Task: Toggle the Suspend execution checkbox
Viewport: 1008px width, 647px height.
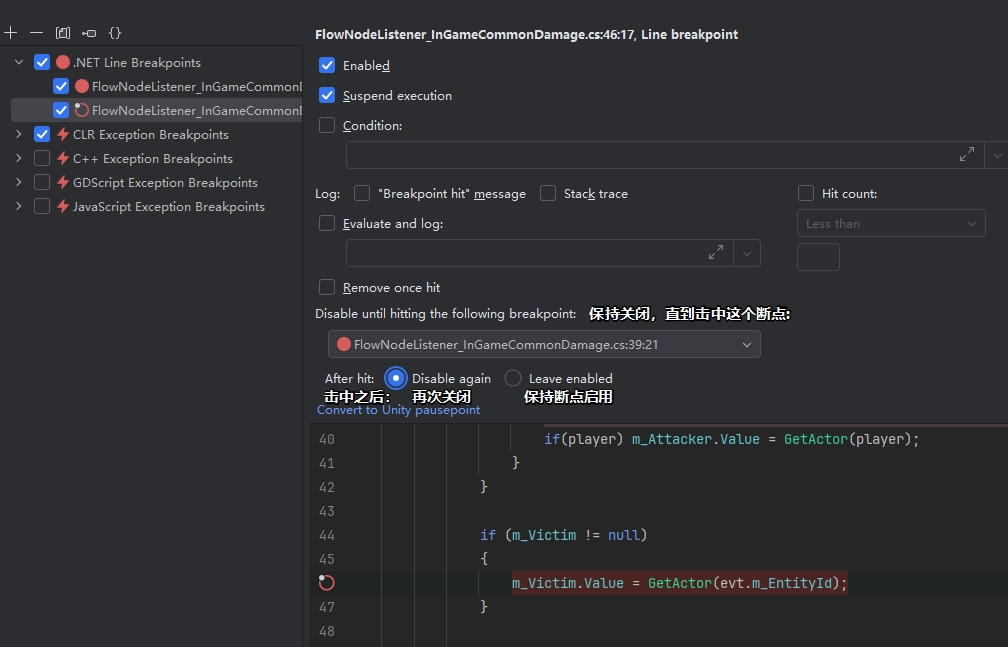Action: point(327,96)
